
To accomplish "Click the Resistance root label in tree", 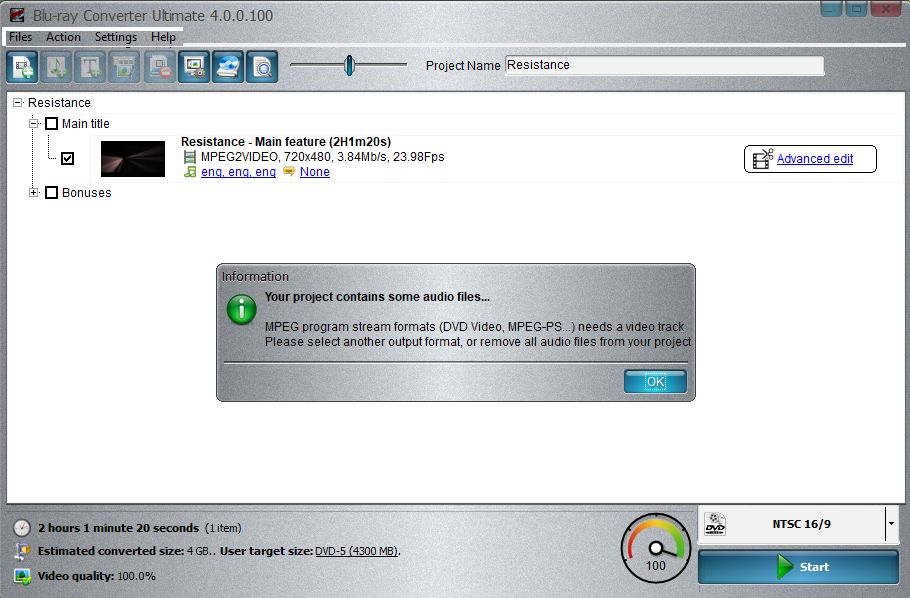I will click(x=59, y=103).
